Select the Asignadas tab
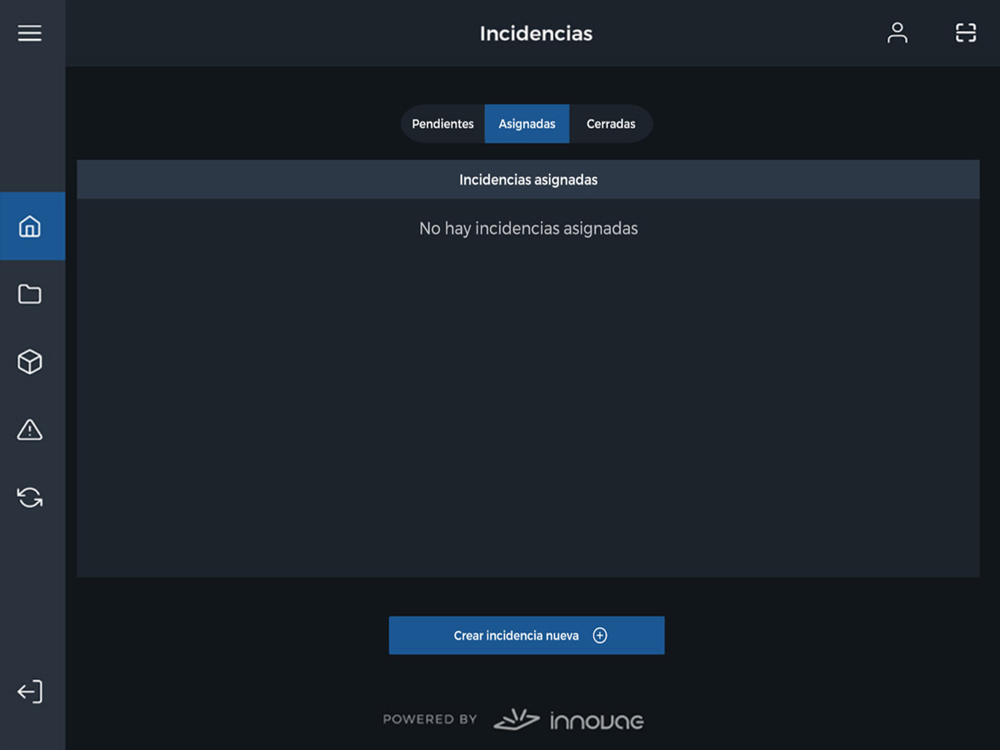Viewport: 1000px width, 750px height. pyautogui.click(x=527, y=124)
